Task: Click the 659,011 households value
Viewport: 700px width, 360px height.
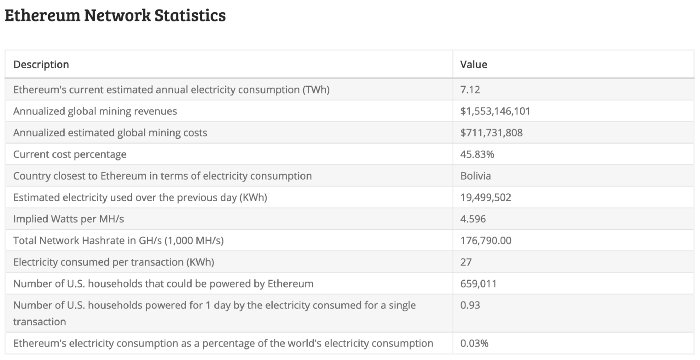Action: 478,284
